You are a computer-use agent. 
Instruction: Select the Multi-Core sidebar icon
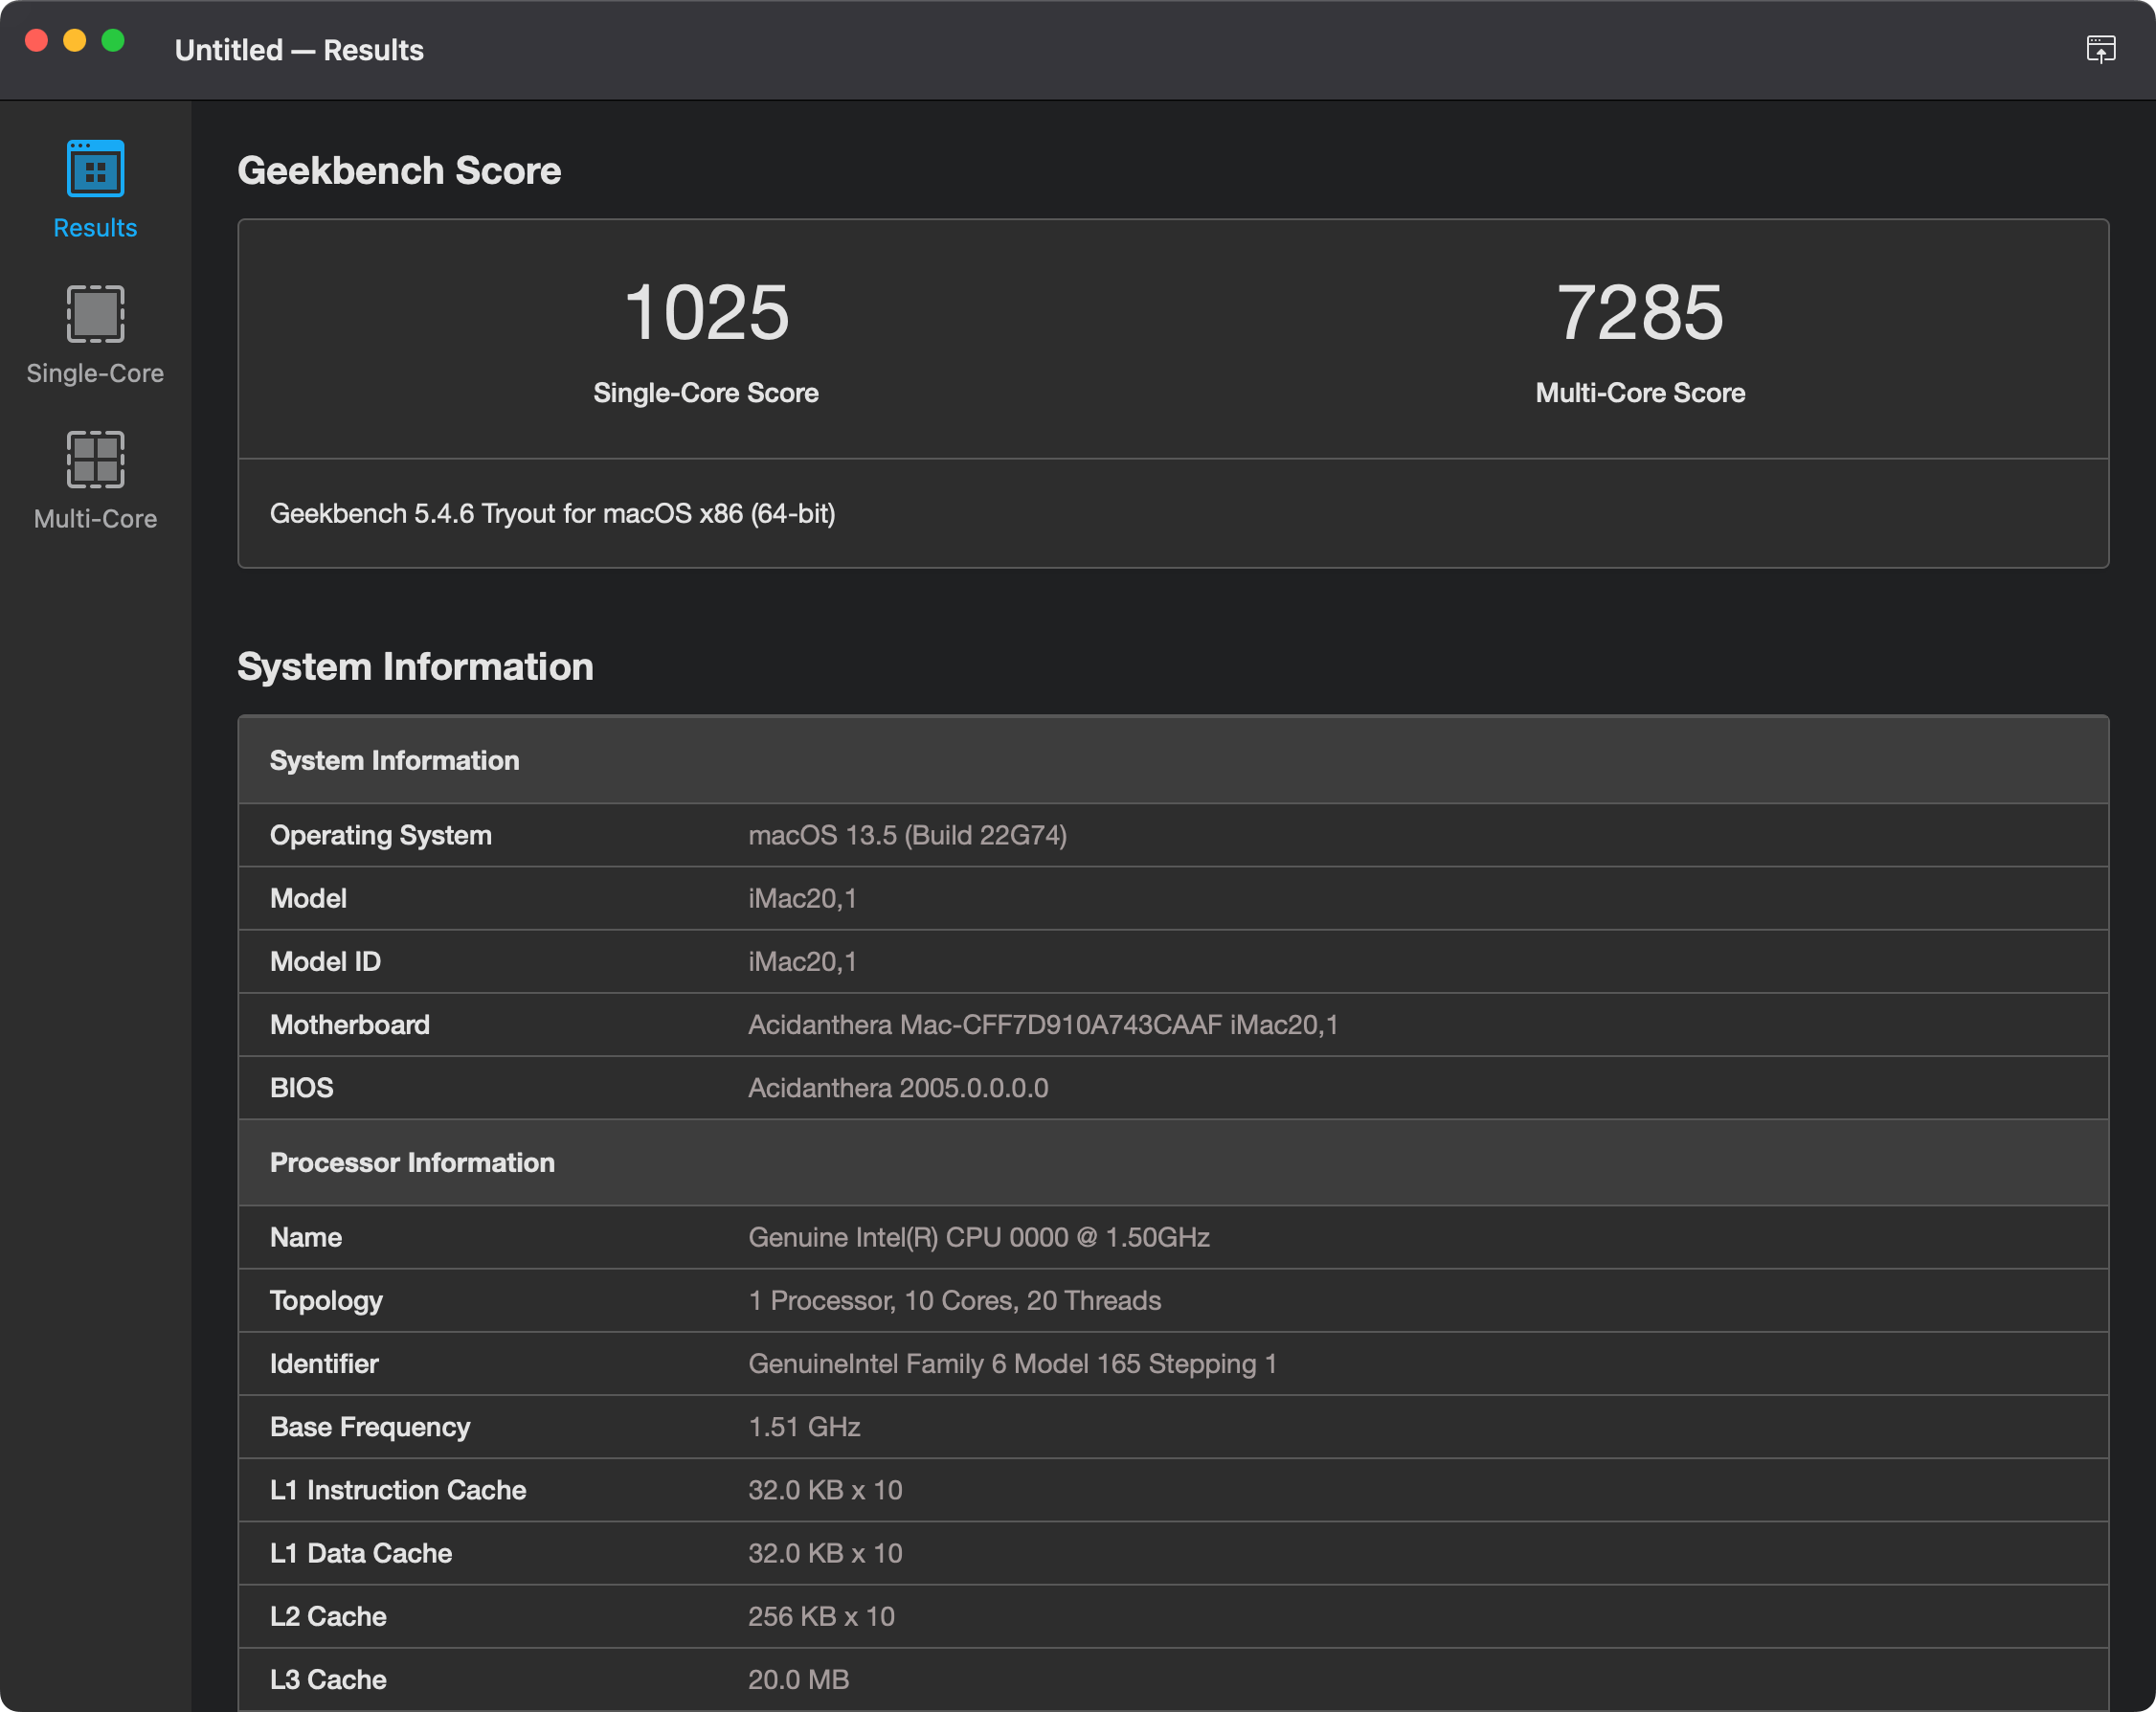tap(95, 460)
